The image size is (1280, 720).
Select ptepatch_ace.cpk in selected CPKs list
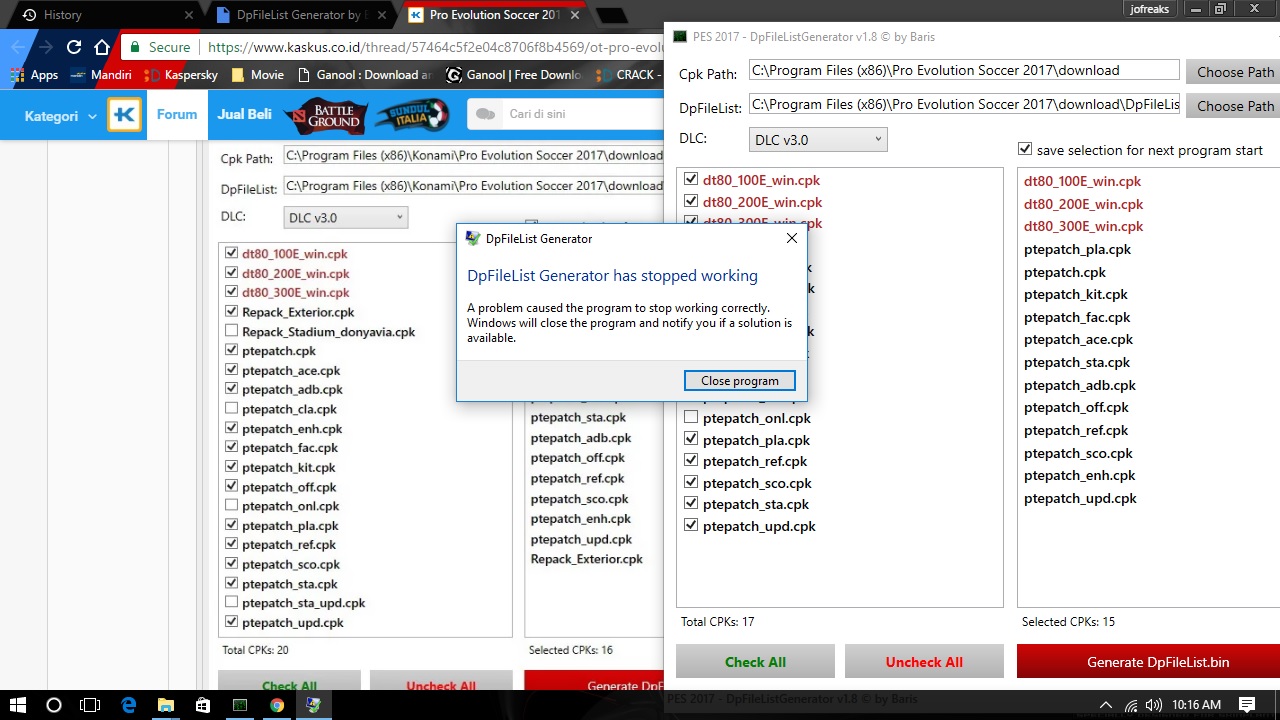coord(1078,339)
